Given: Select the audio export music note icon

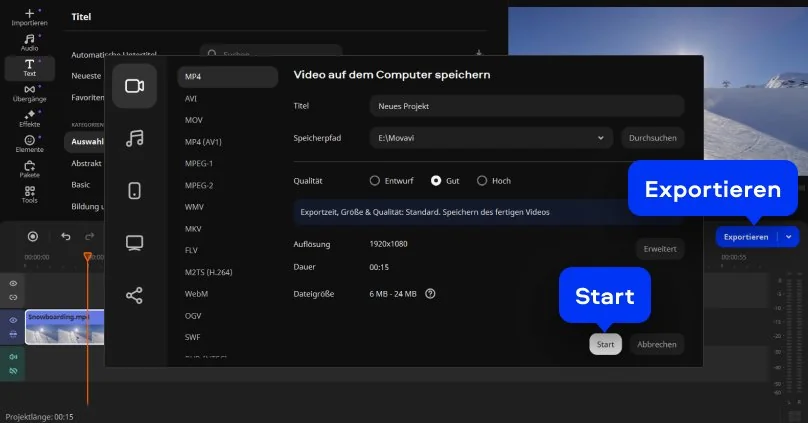Looking at the screenshot, I should point(134,138).
